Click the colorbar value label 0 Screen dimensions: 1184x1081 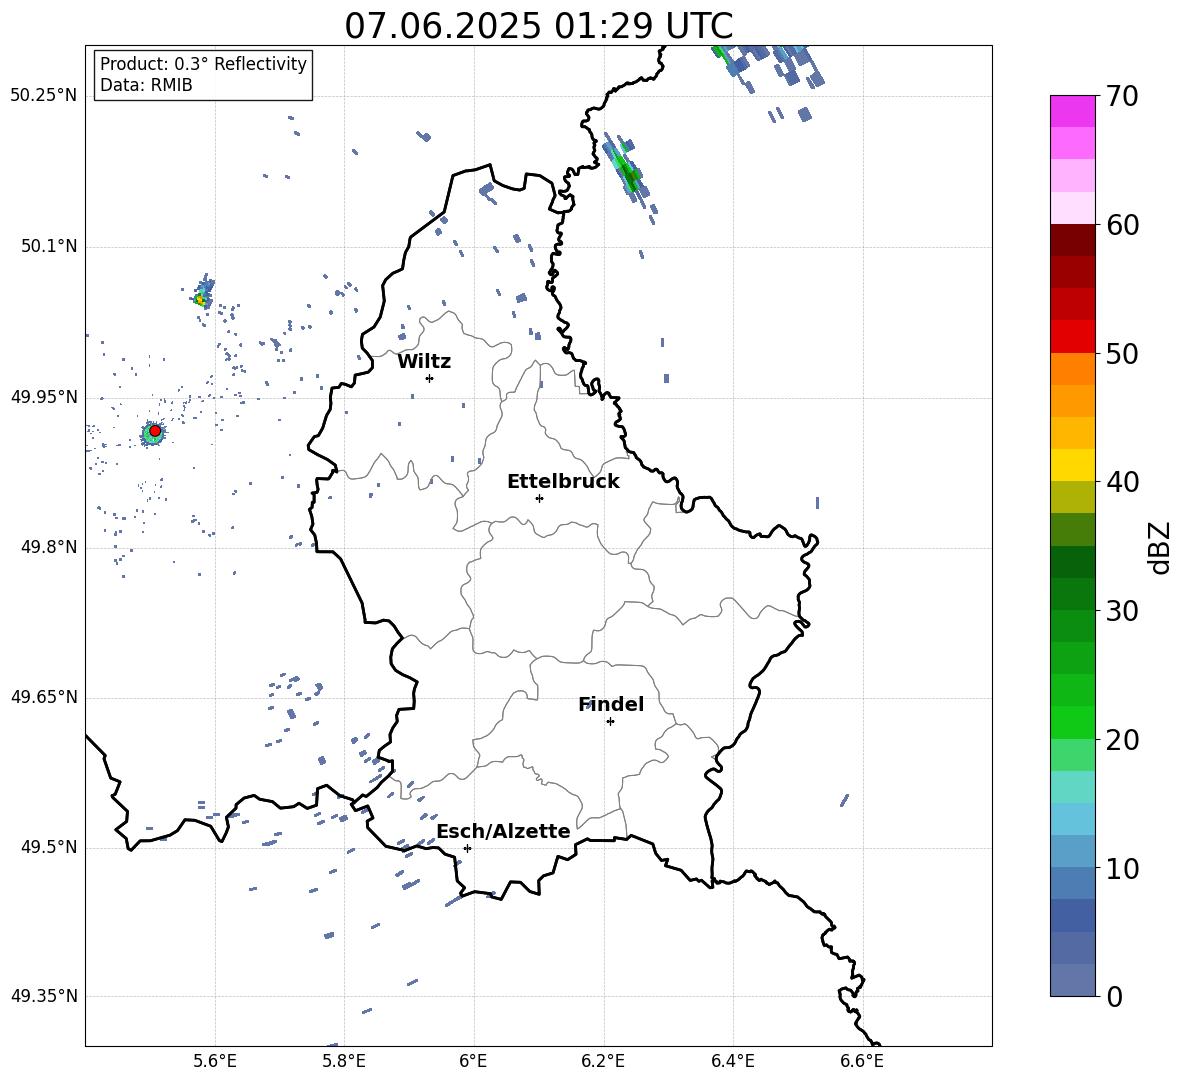point(1114,997)
